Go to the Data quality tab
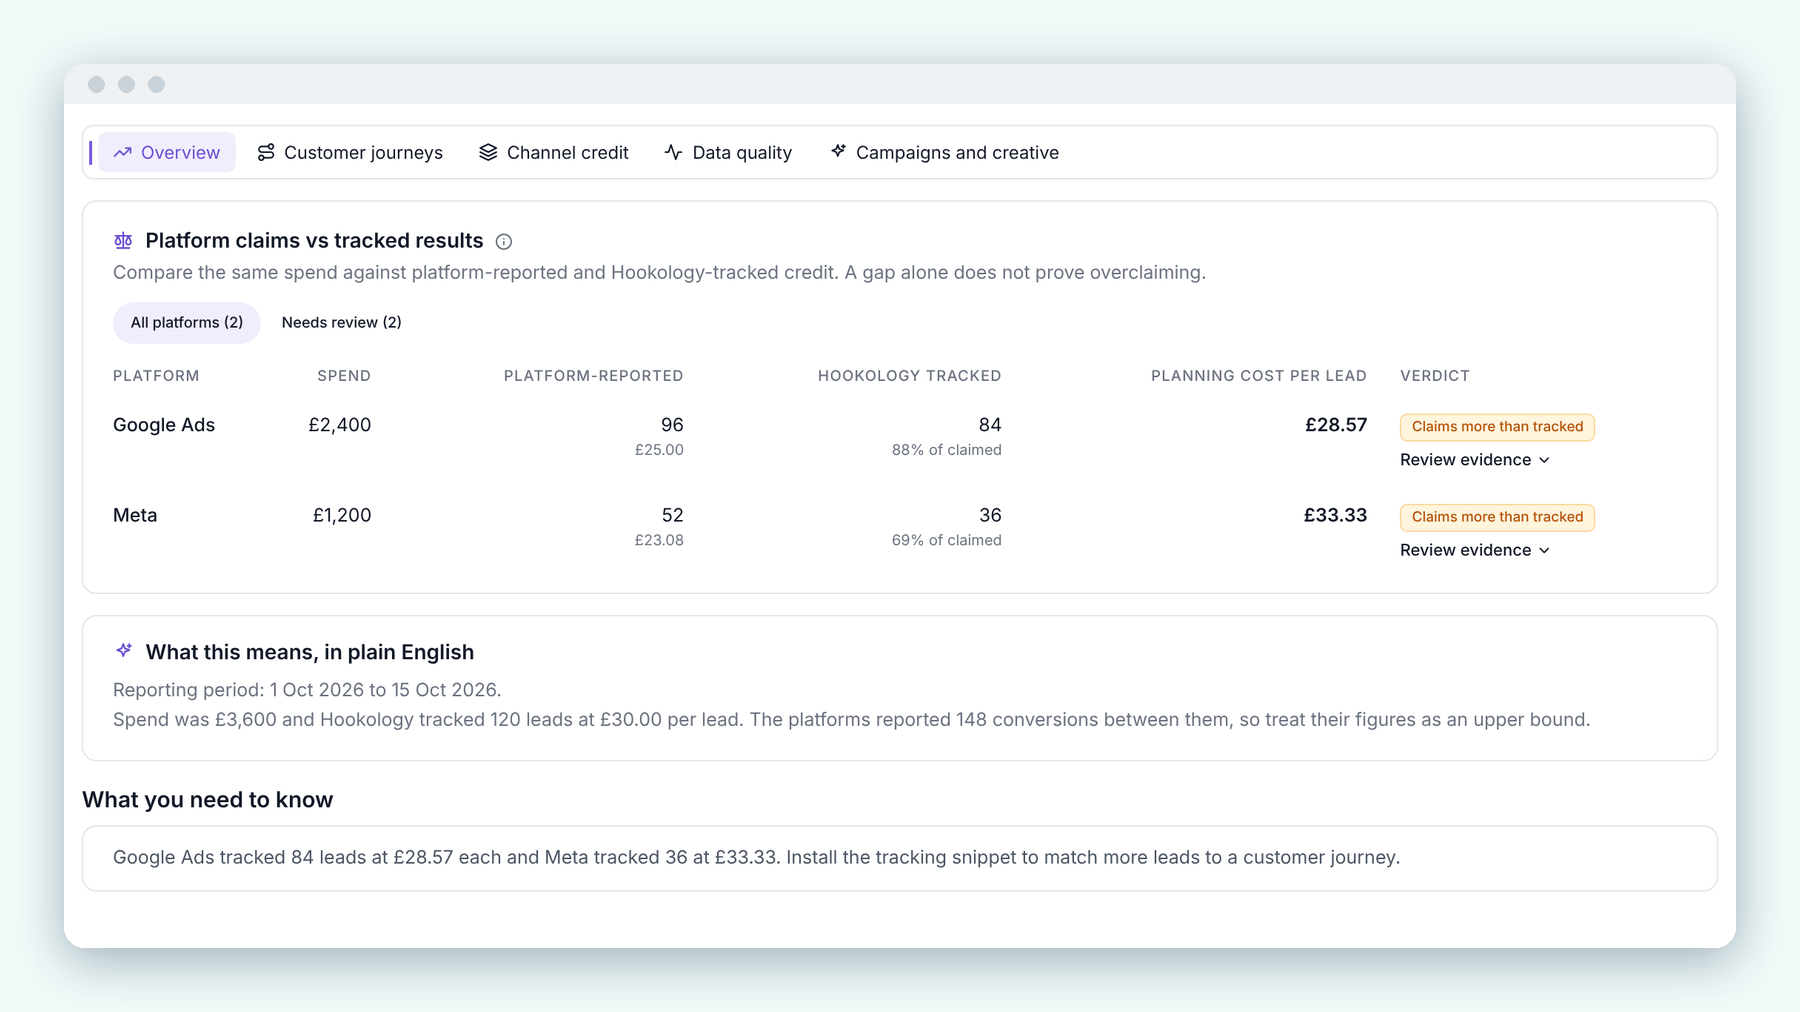The width and height of the screenshot is (1800, 1012). point(728,152)
